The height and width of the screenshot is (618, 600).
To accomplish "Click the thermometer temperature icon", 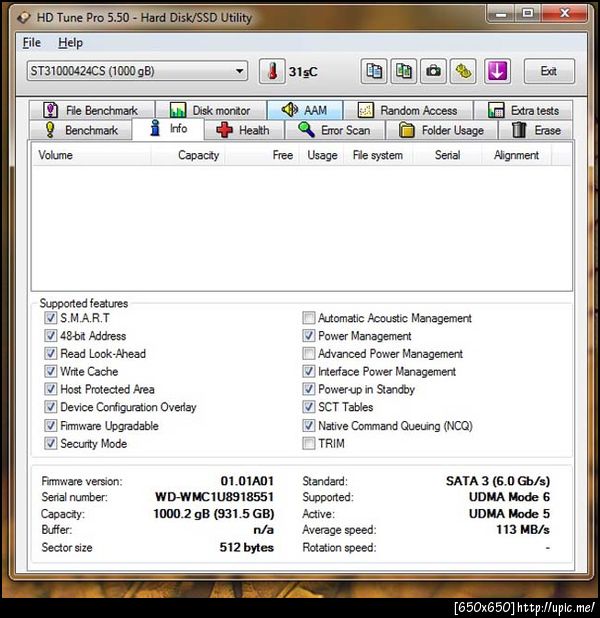I will click(x=272, y=71).
